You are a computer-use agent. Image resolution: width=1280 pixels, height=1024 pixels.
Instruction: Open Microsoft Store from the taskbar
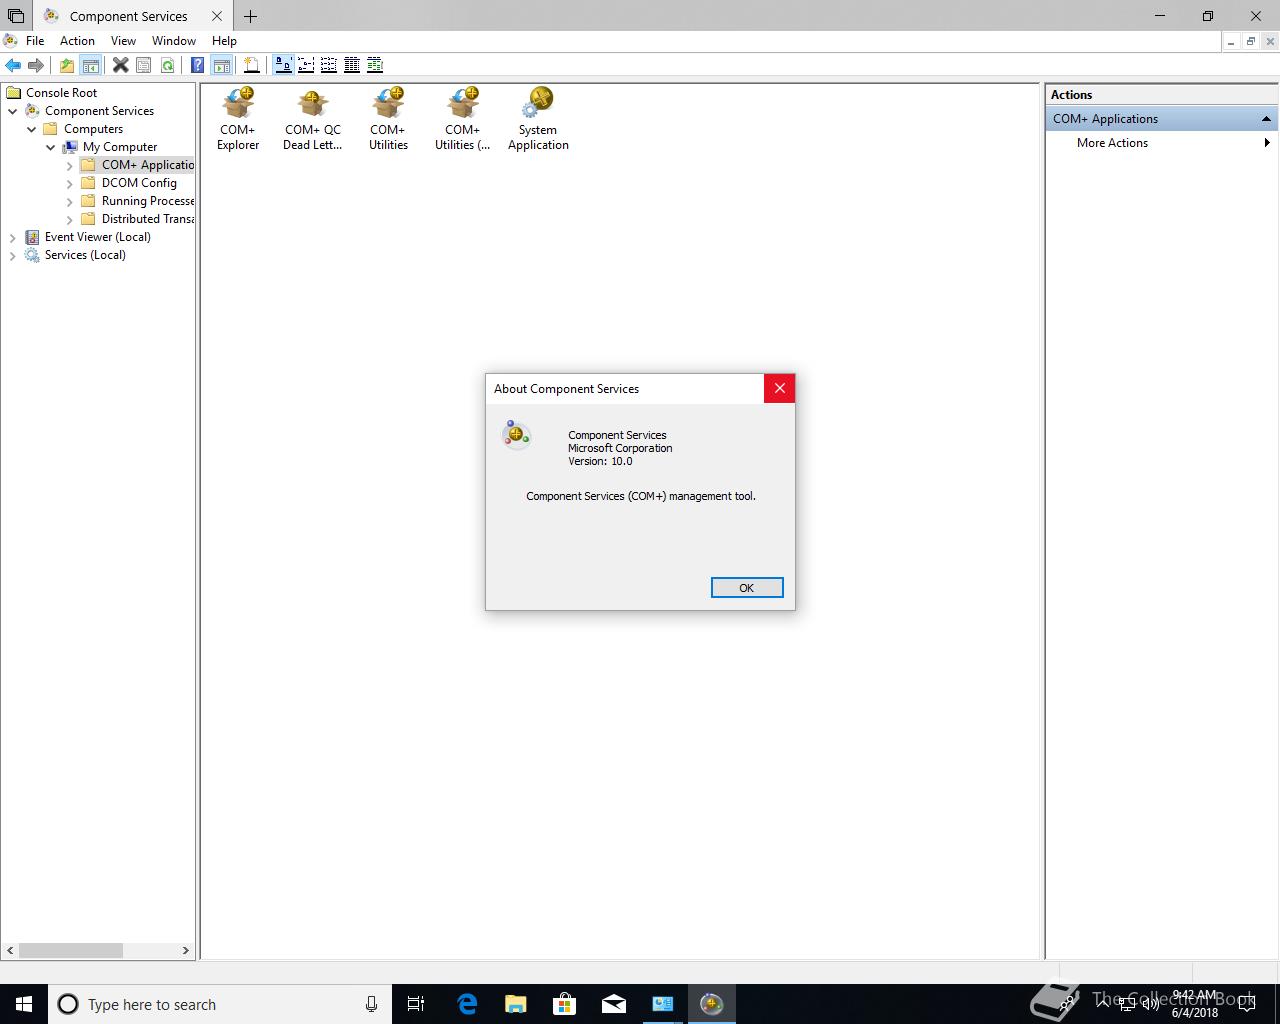565,1004
